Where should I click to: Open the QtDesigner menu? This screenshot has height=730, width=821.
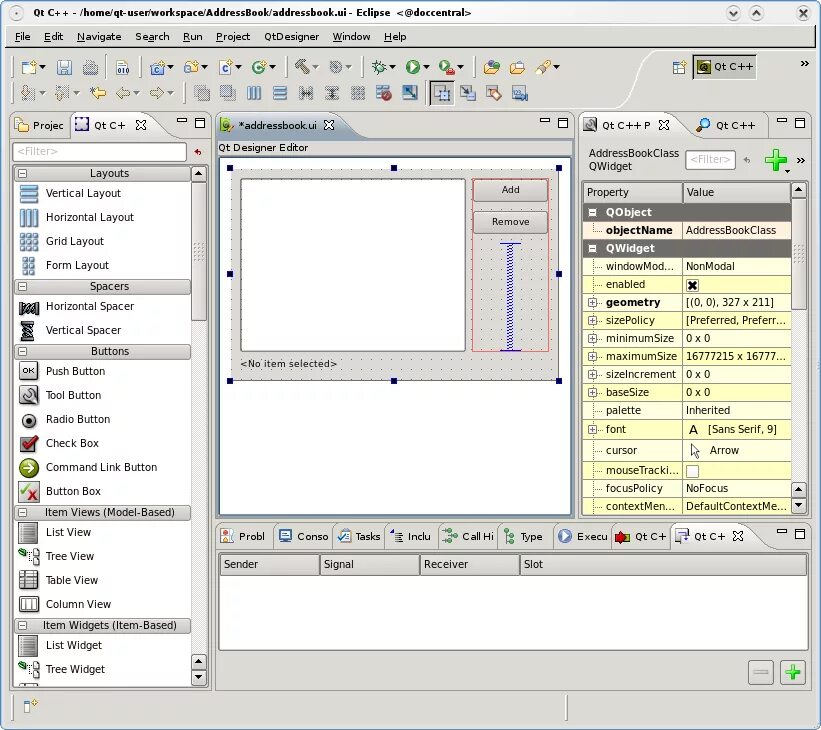click(291, 37)
